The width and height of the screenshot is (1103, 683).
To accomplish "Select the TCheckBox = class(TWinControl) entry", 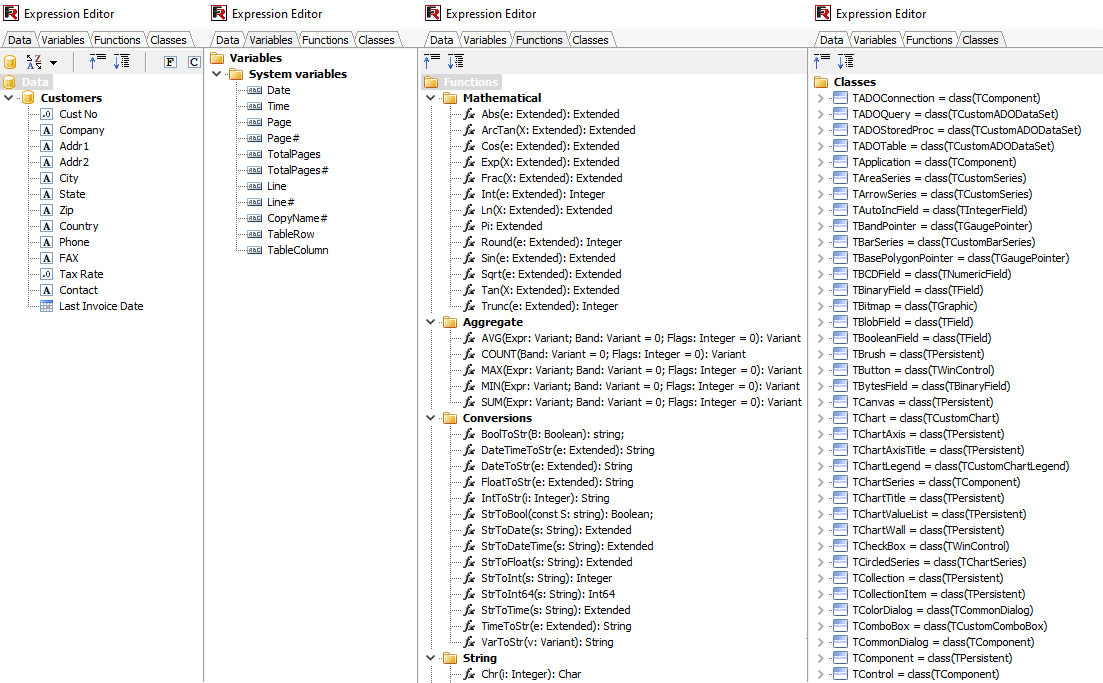I will 931,546.
